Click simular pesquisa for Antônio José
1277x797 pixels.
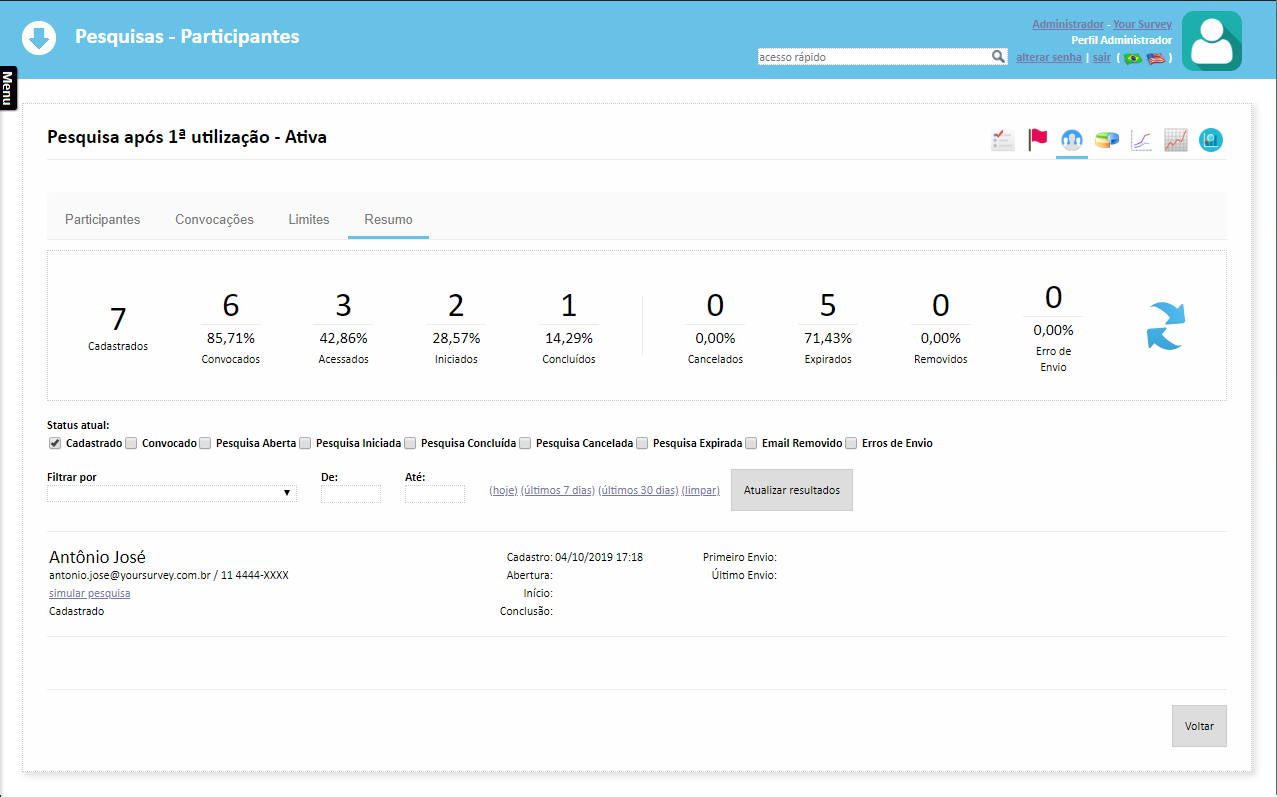tap(89, 593)
